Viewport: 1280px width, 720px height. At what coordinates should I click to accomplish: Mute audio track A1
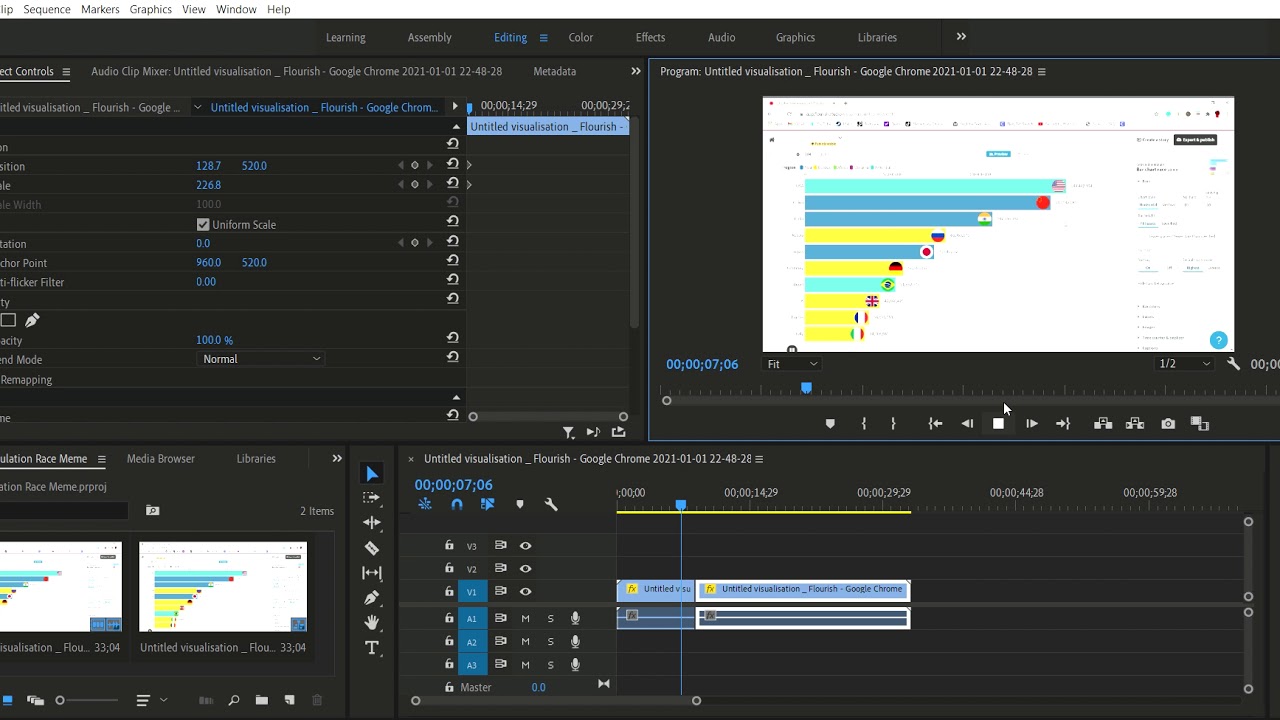click(x=525, y=619)
